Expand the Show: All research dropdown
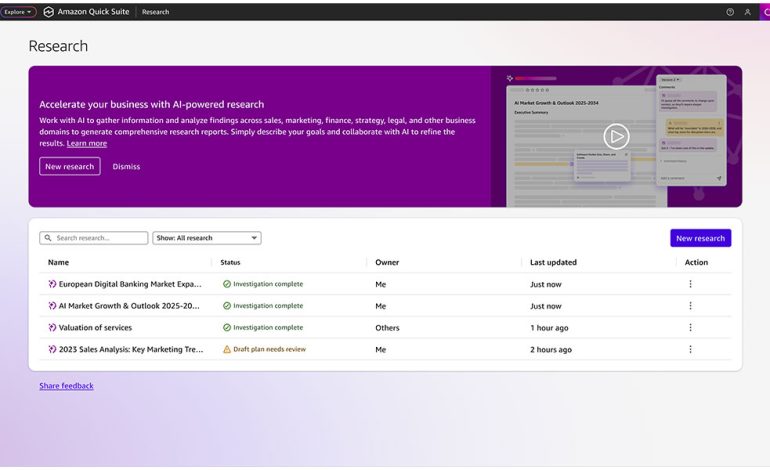Screen dimensions: 770x470 coord(207,238)
